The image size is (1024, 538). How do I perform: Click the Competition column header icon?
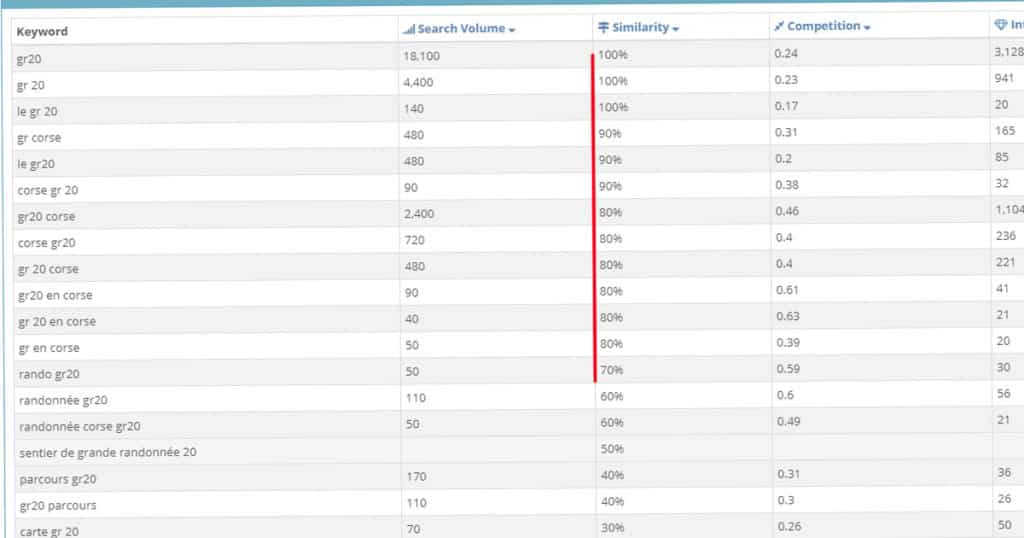click(x=778, y=26)
